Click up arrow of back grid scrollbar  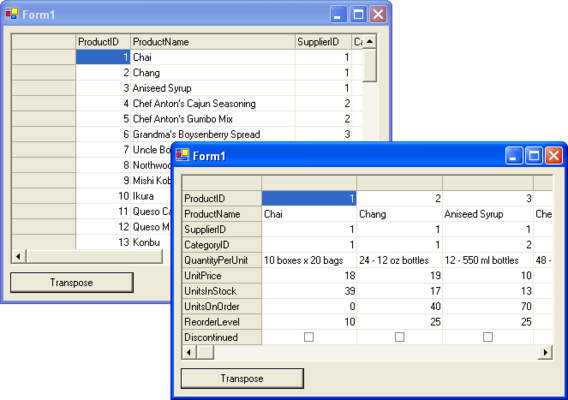(369, 42)
